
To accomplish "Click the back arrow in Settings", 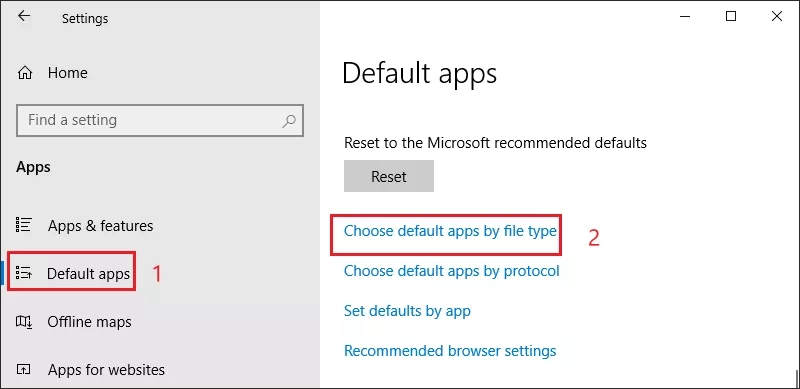I will 23,16.
